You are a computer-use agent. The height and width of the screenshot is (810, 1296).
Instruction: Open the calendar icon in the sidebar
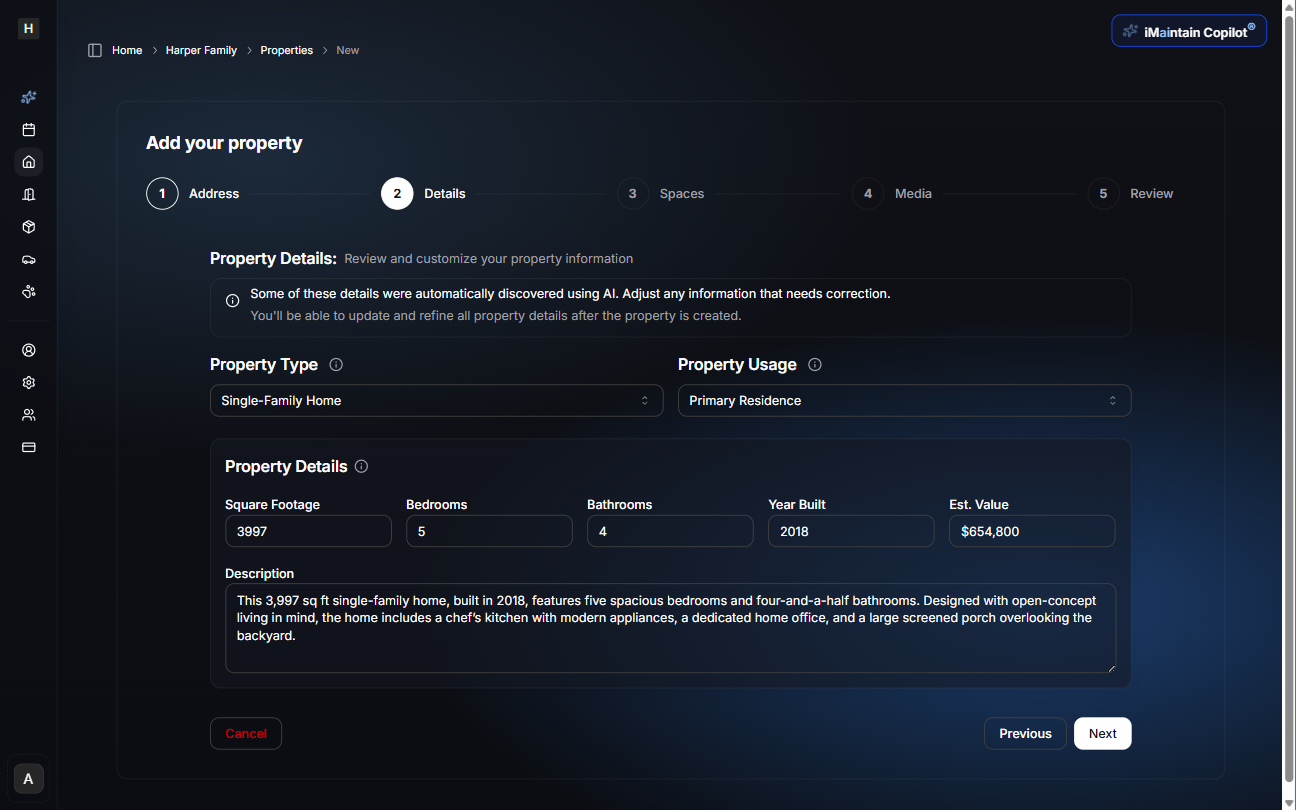tap(28, 129)
